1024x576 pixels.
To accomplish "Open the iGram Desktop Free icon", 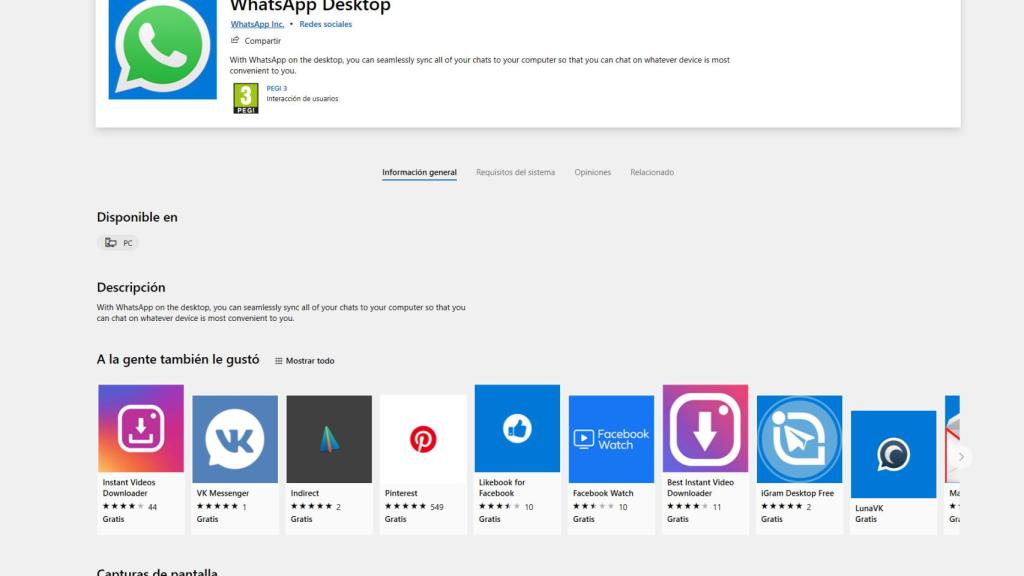I will (x=799, y=439).
